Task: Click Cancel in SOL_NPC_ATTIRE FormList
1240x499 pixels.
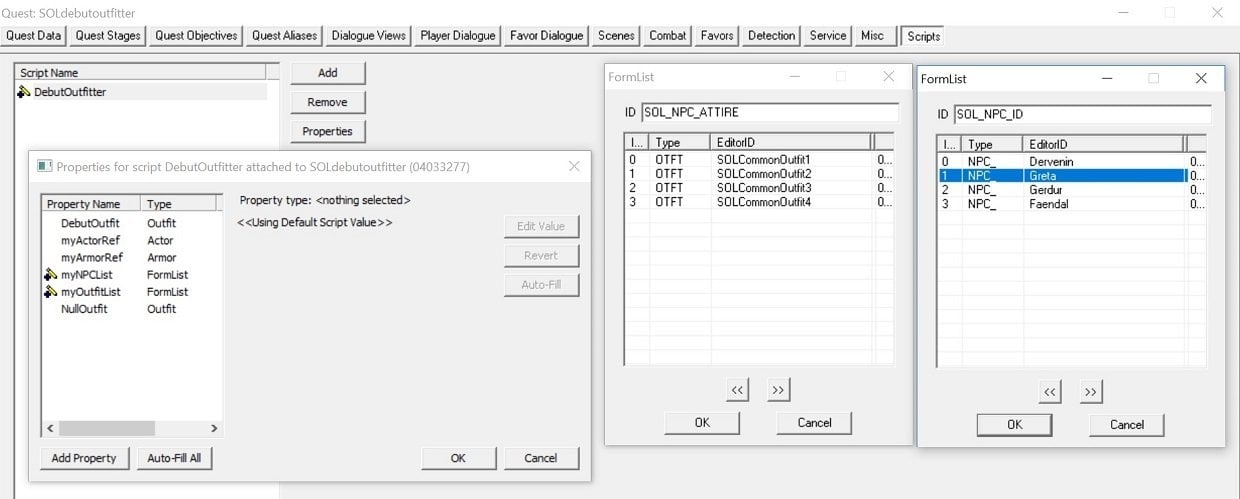Action: click(x=815, y=423)
